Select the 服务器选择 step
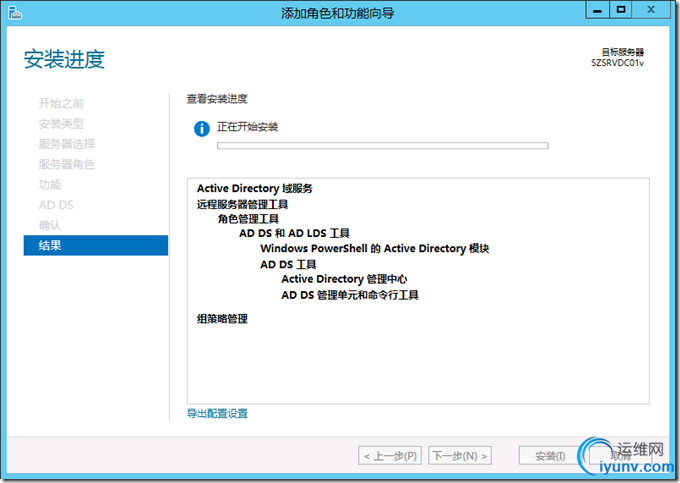Viewport: 680px width, 483px height. coord(67,144)
